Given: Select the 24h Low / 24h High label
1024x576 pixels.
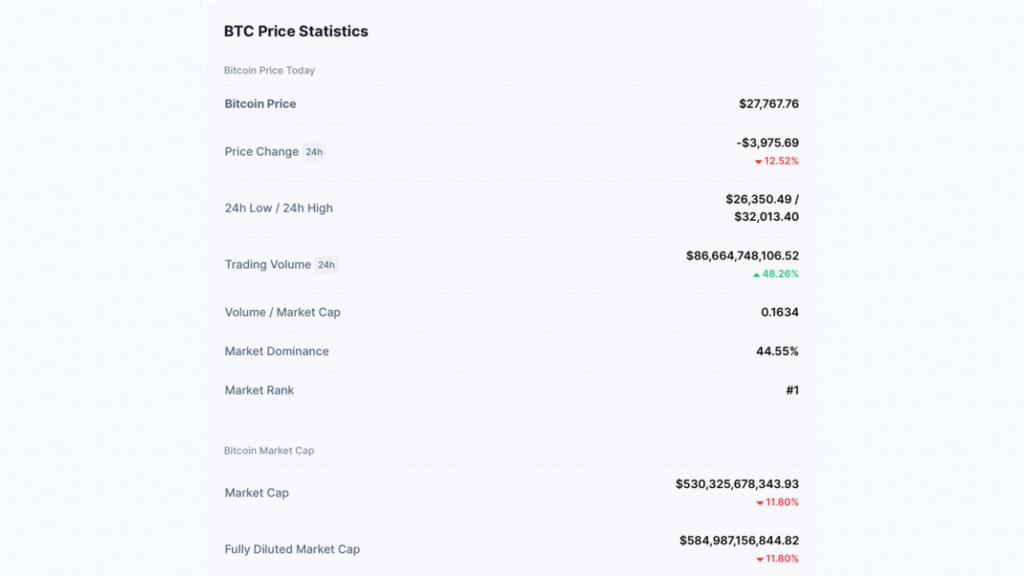Looking at the screenshot, I should [x=278, y=208].
